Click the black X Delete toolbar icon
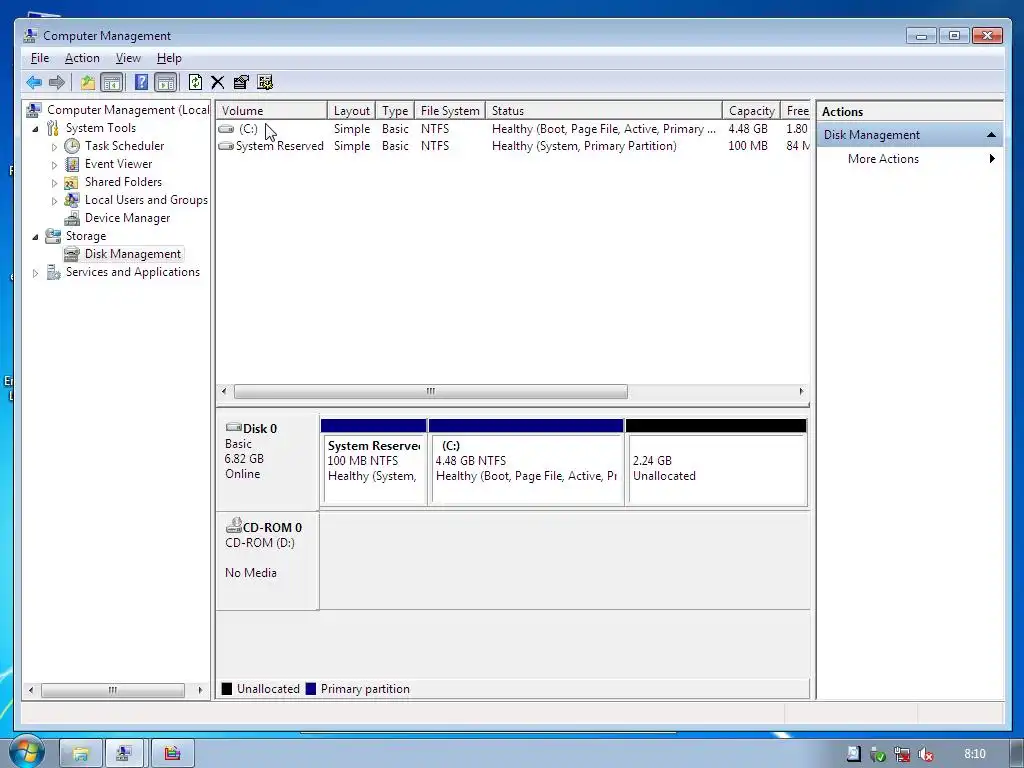 point(217,82)
